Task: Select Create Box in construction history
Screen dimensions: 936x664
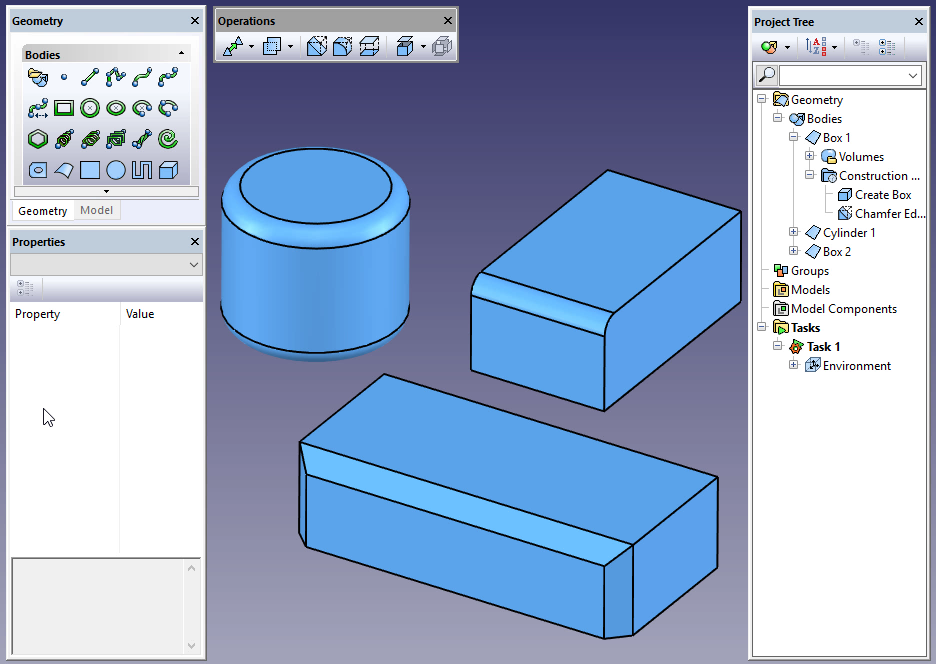Action: 882,195
